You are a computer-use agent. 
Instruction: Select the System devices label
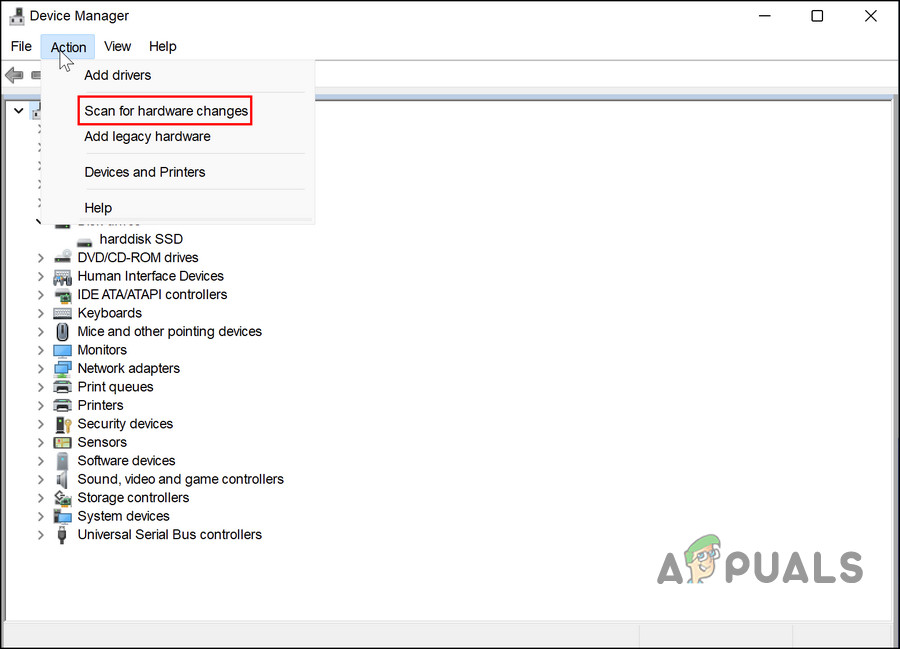pyautogui.click(x=123, y=516)
